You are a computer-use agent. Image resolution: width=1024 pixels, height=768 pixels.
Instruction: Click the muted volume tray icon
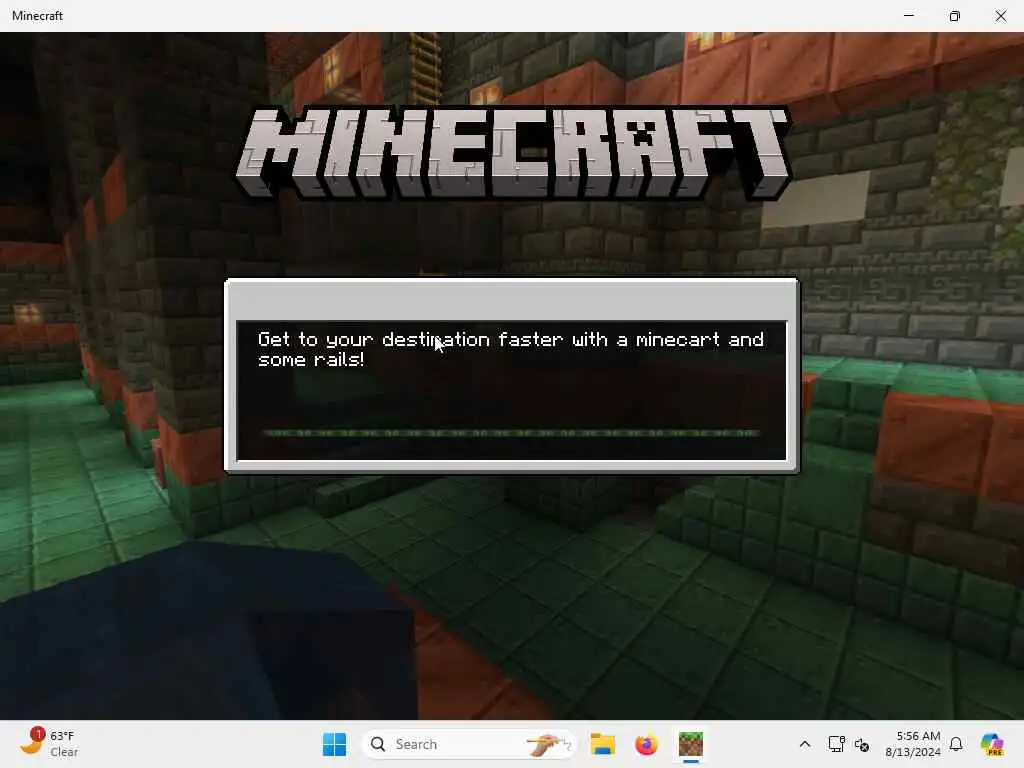(862, 744)
